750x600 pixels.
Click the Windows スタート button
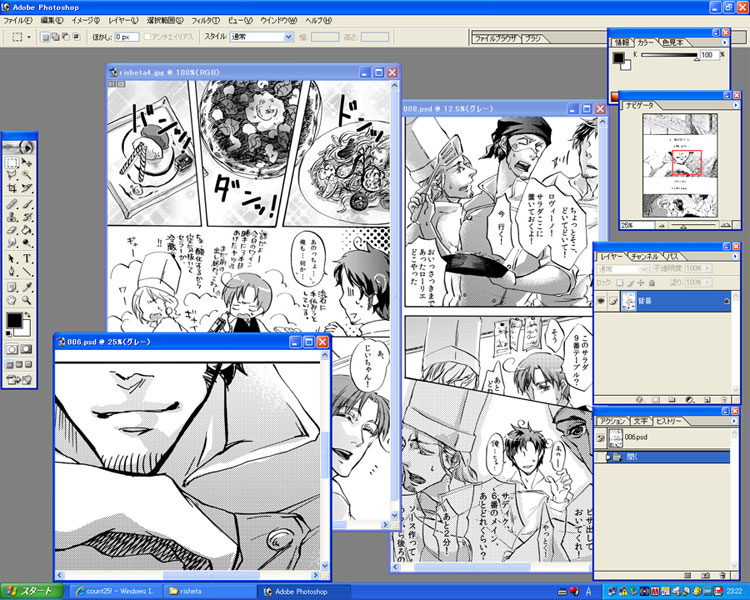pos(32,591)
